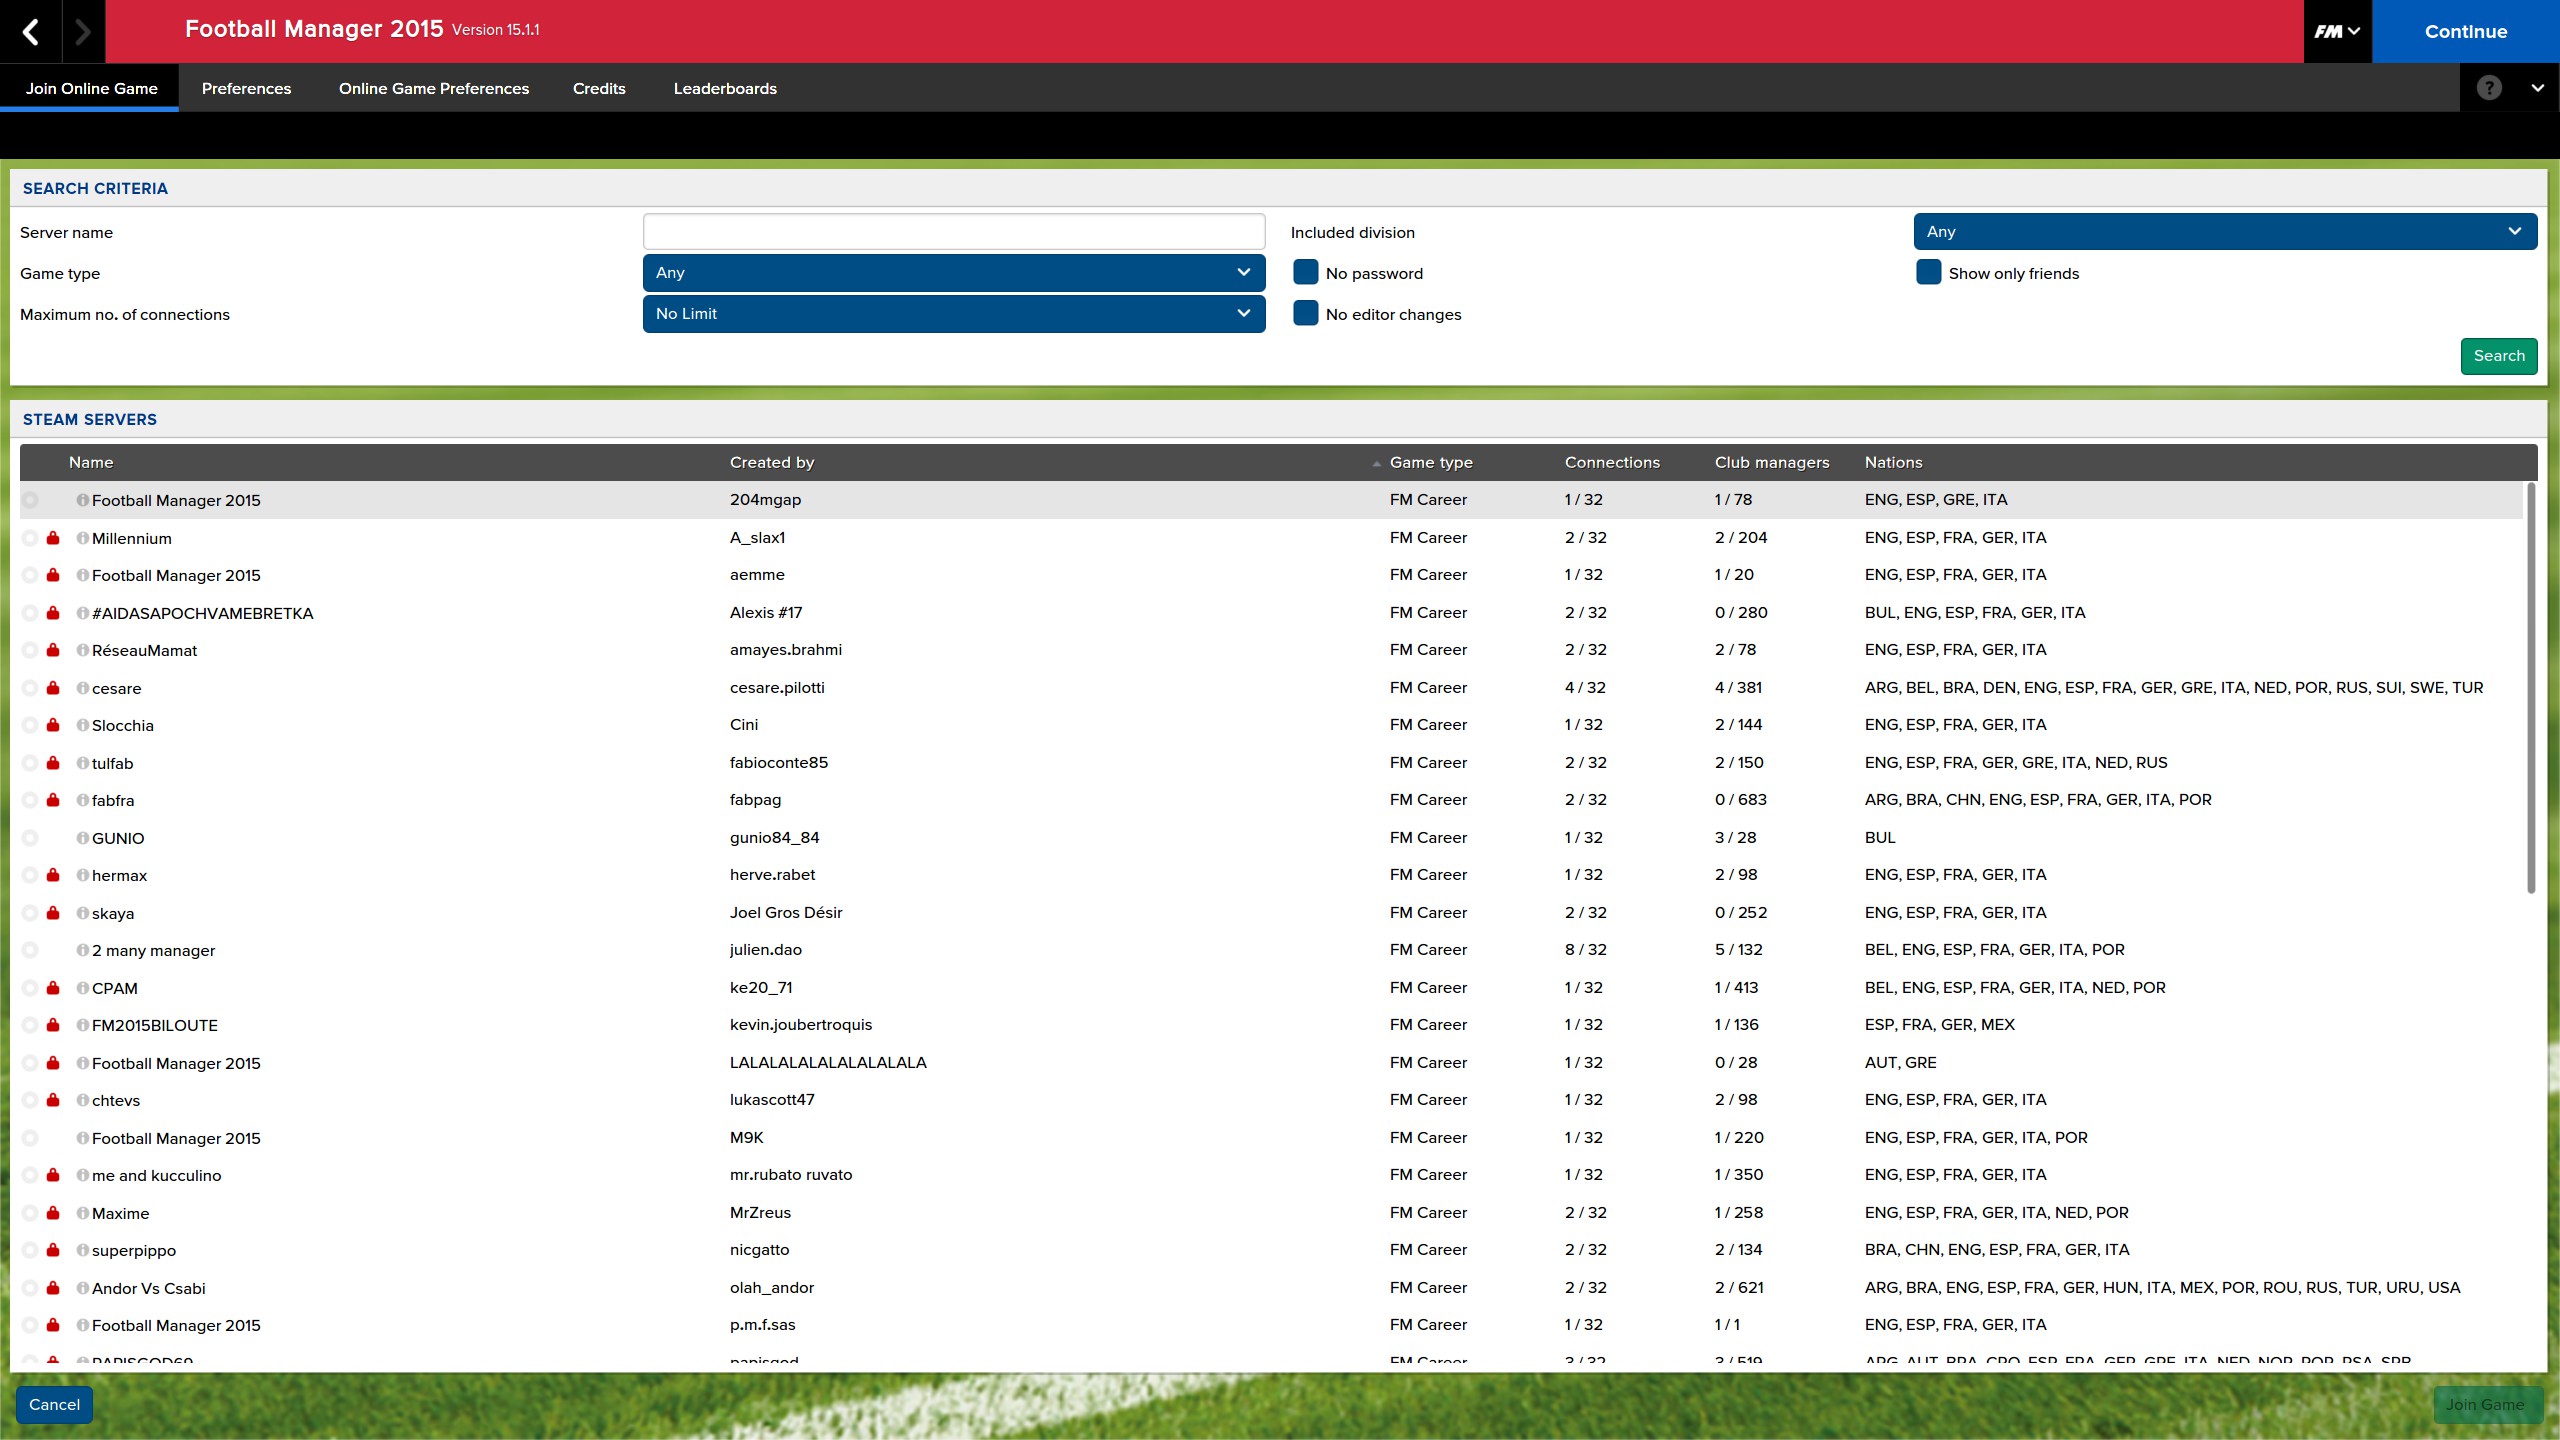Click the lock icon on Maxime row

(53, 1213)
